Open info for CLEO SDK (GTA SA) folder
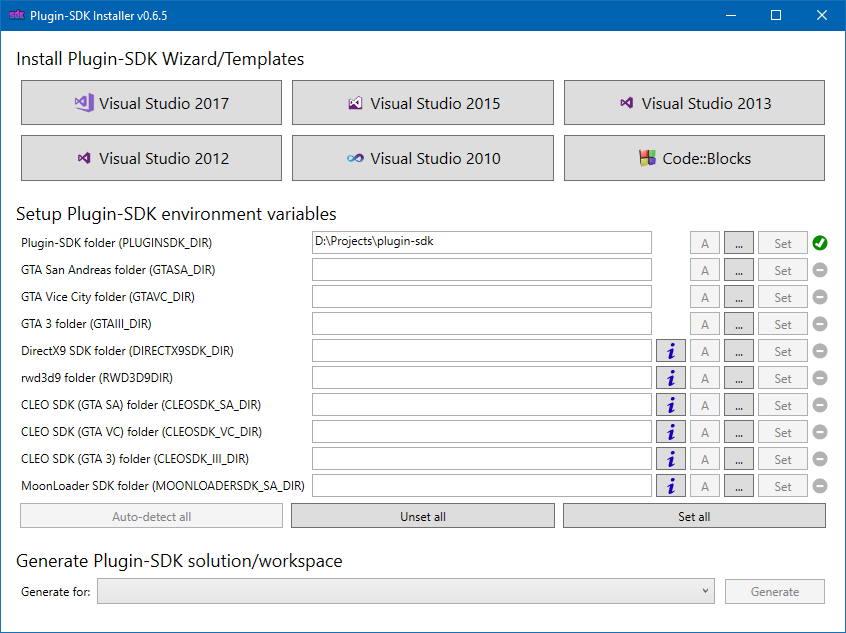Screen dimensions: 846x633 (671, 405)
